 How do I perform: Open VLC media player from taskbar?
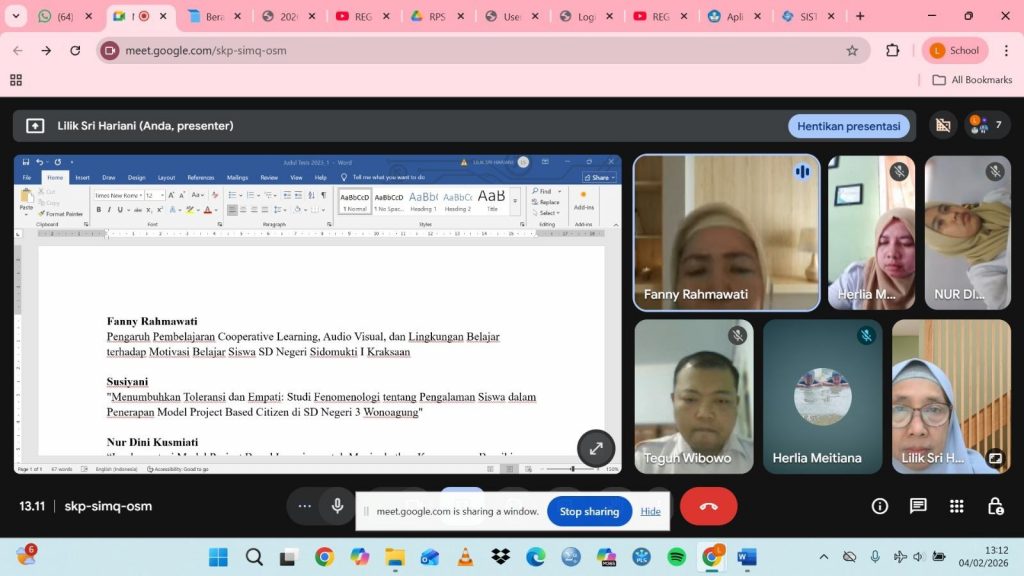pos(465,557)
